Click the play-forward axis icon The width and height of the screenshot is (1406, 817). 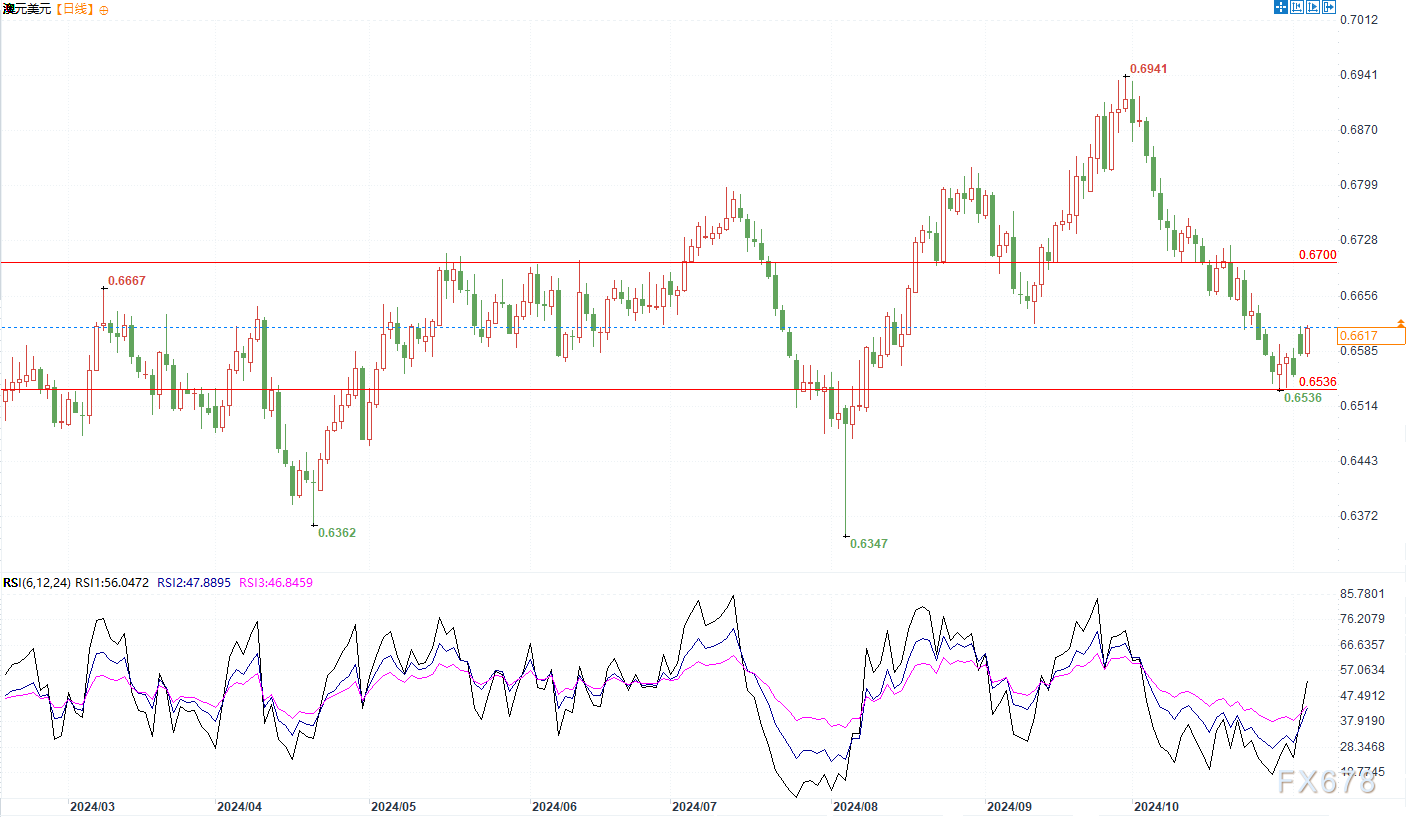coord(1313,7)
